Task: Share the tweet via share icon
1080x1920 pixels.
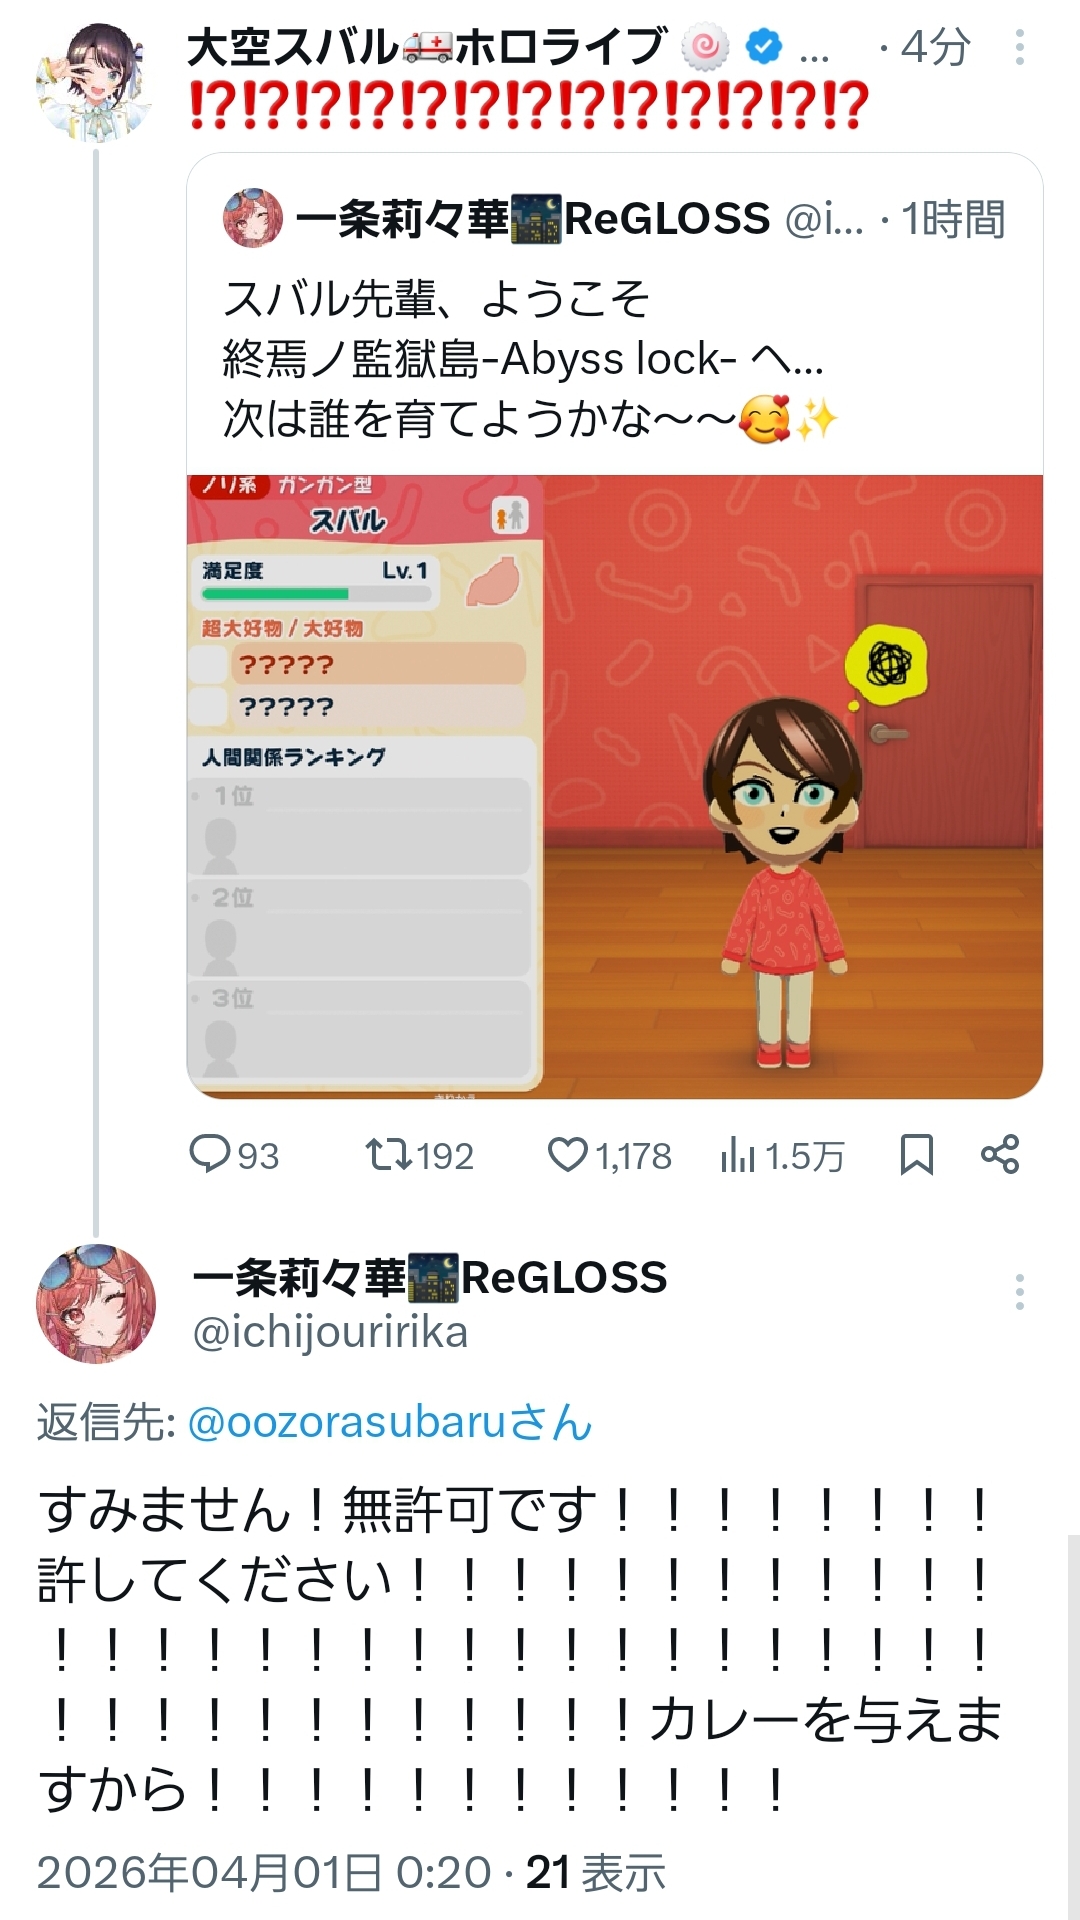Action: [1000, 1154]
